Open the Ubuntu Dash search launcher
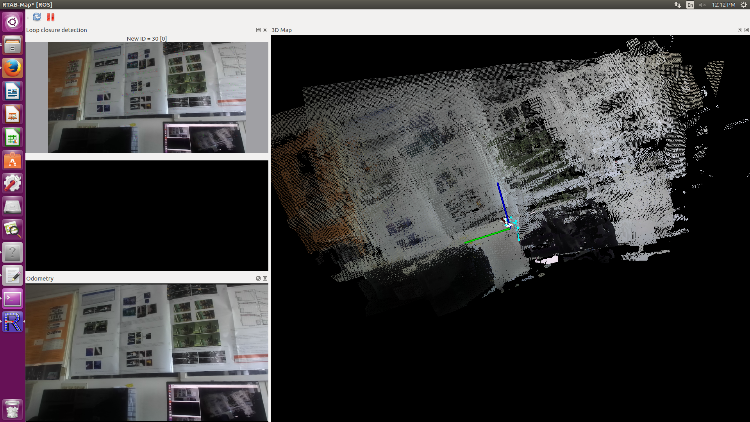This screenshot has height=422, width=750. click(13, 21)
